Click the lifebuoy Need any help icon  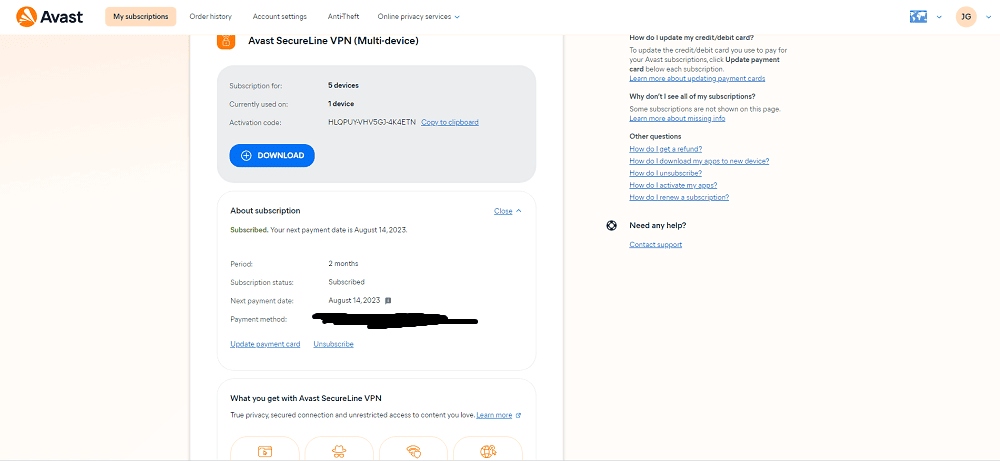click(x=612, y=225)
